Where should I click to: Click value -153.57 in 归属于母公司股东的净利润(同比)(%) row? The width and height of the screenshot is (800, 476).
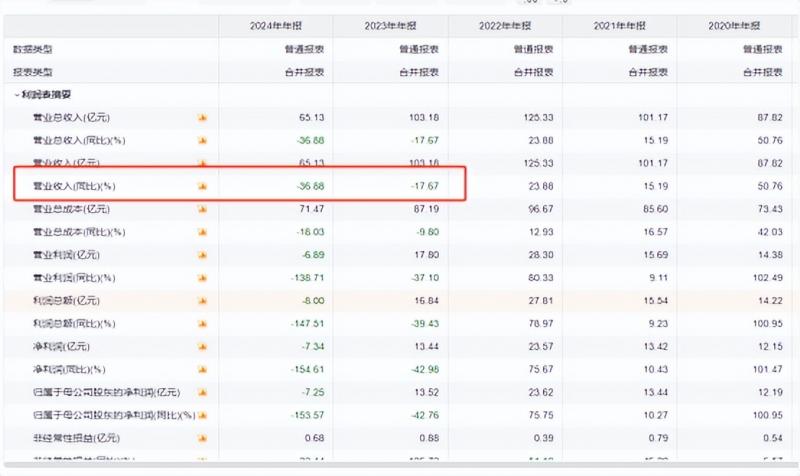click(308, 415)
